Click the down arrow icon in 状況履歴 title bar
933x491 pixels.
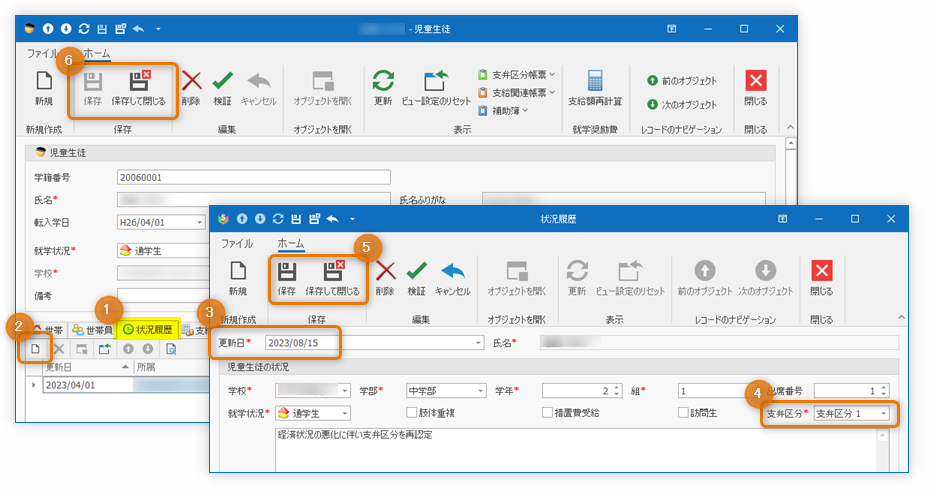point(260,219)
